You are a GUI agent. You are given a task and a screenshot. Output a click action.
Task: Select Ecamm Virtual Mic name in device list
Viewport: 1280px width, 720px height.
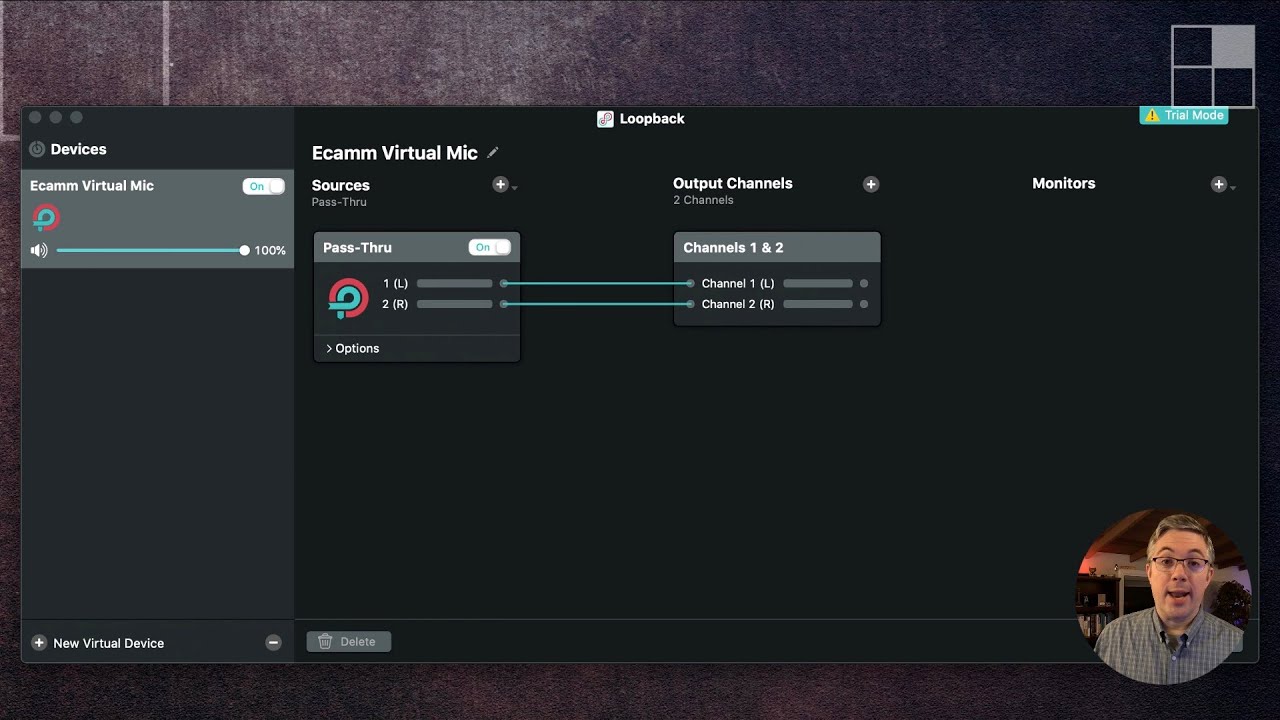point(92,186)
